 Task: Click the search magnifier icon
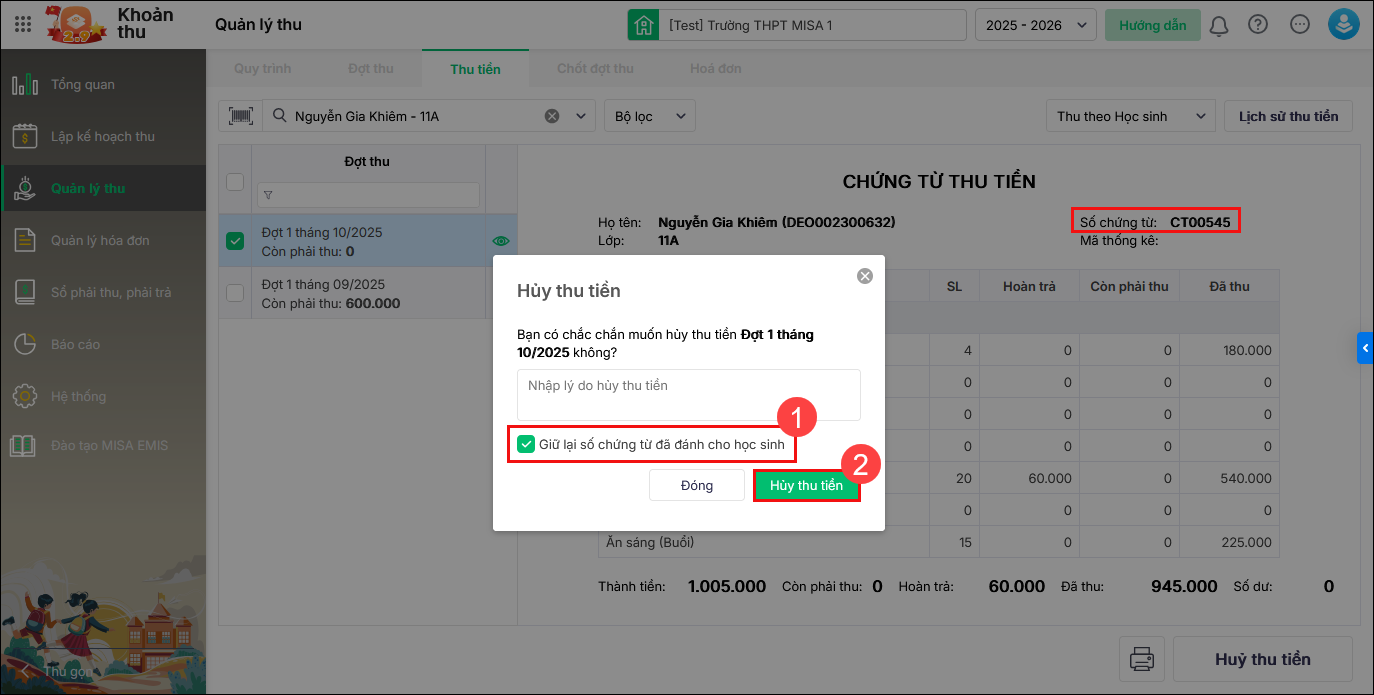tap(280, 116)
